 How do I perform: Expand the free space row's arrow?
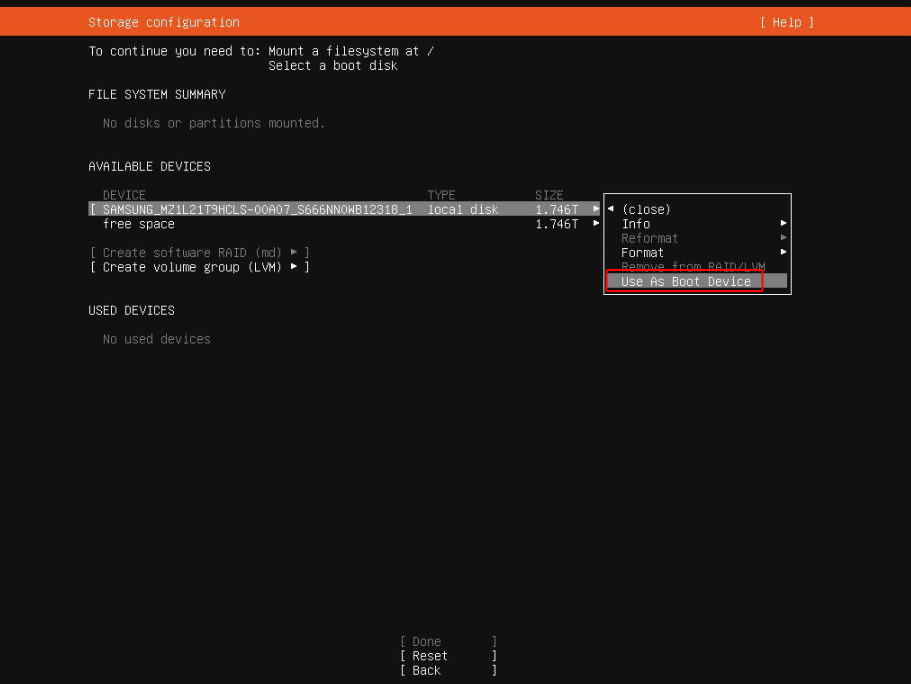(596, 224)
